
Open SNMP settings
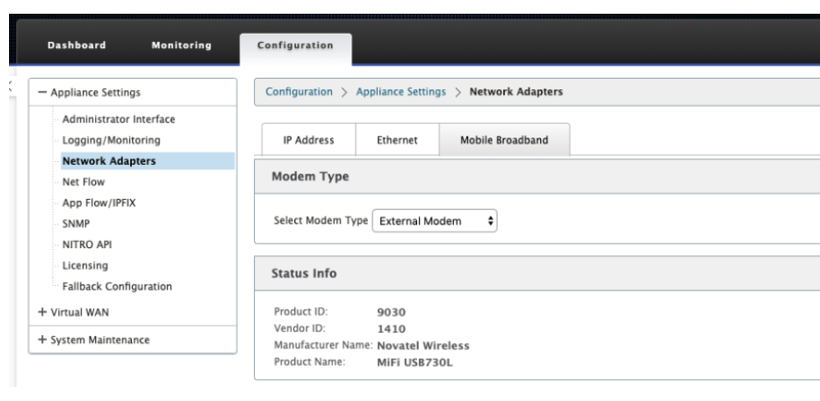click(76, 224)
